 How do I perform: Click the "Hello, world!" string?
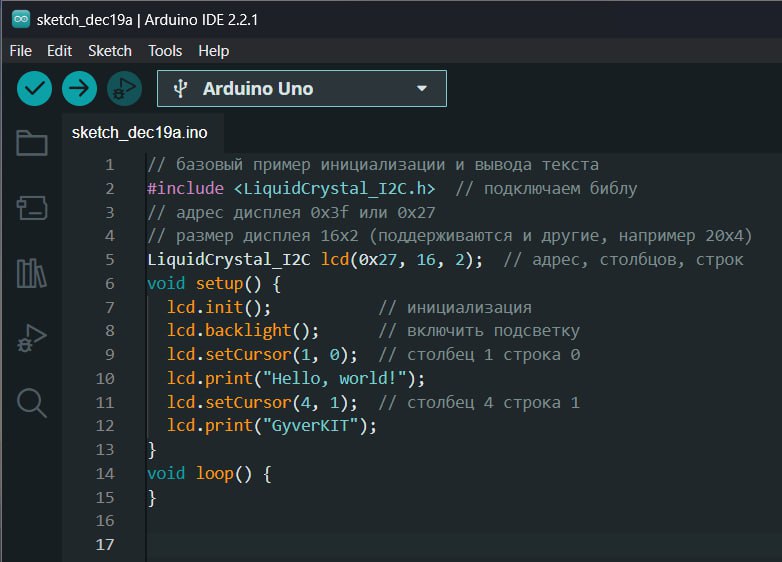point(335,378)
